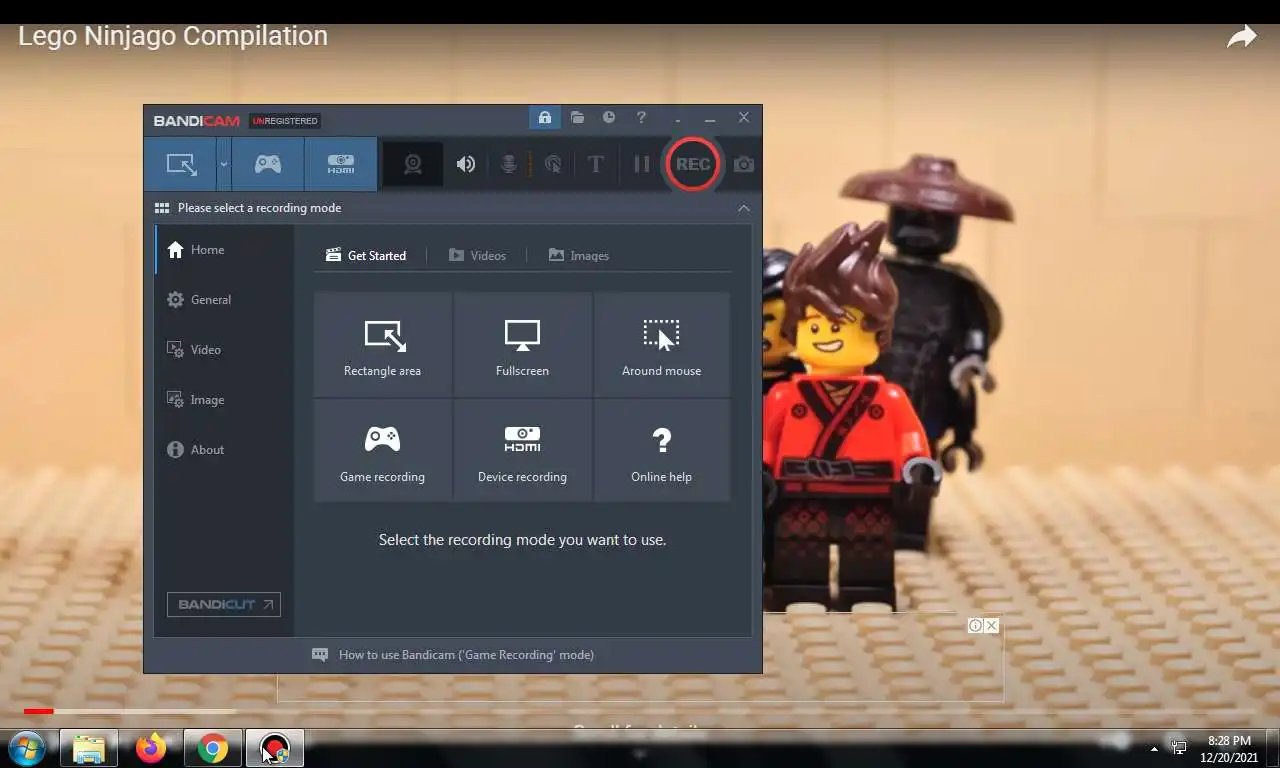Open How to use Bandicam link
The image size is (1280, 768).
(x=466, y=655)
